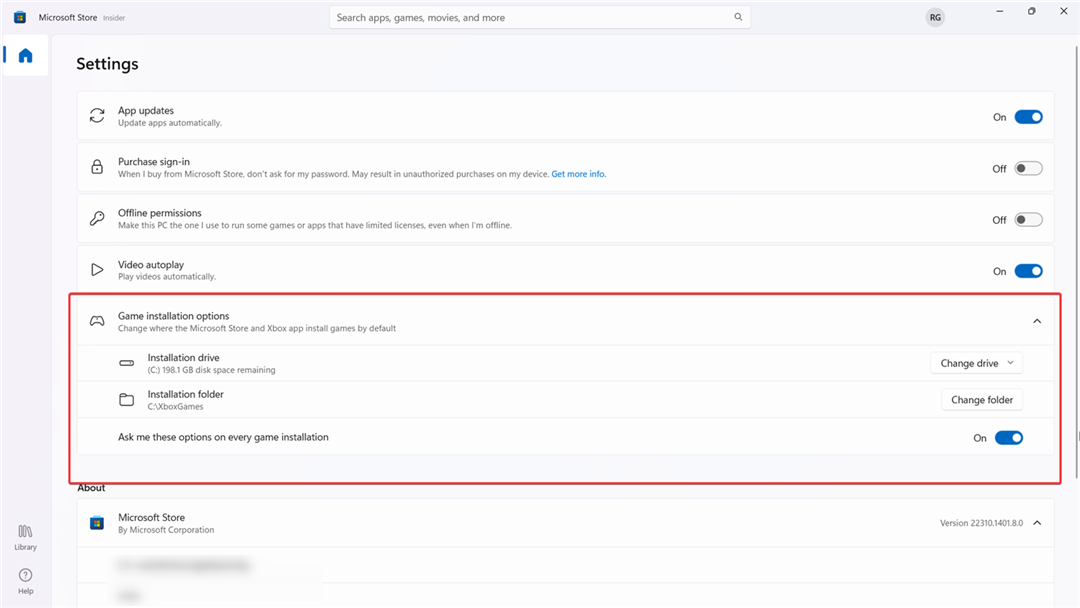1080x608 pixels.
Task: Collapse the Microsoft Store version details
Action: coord(1037,523)
